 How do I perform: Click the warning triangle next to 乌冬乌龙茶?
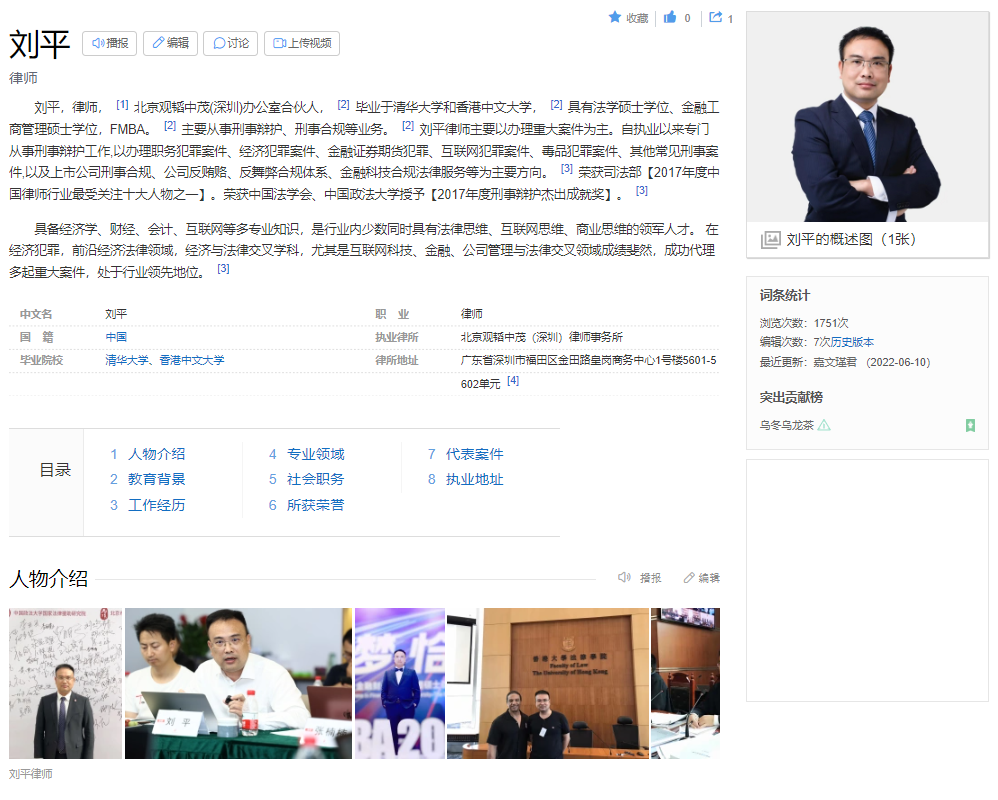(x=824, y=425)
